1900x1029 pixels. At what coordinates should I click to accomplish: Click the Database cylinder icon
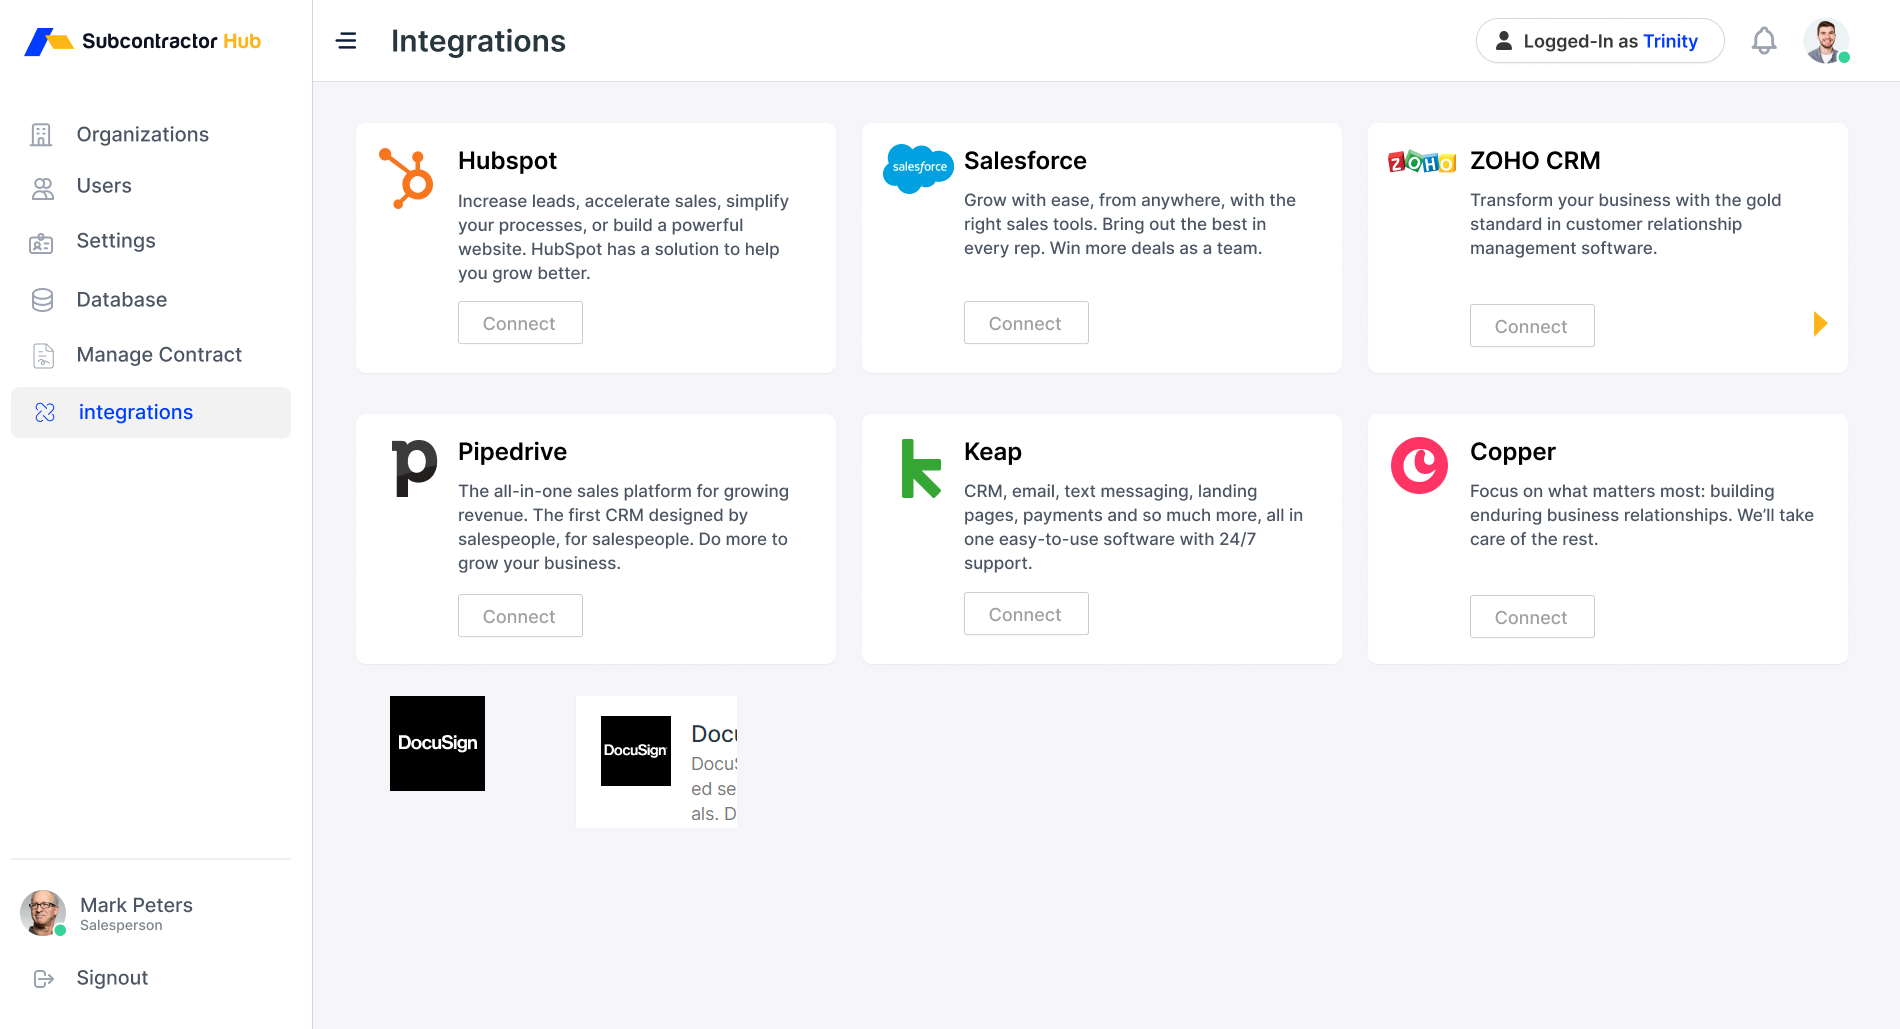point(42,300)
